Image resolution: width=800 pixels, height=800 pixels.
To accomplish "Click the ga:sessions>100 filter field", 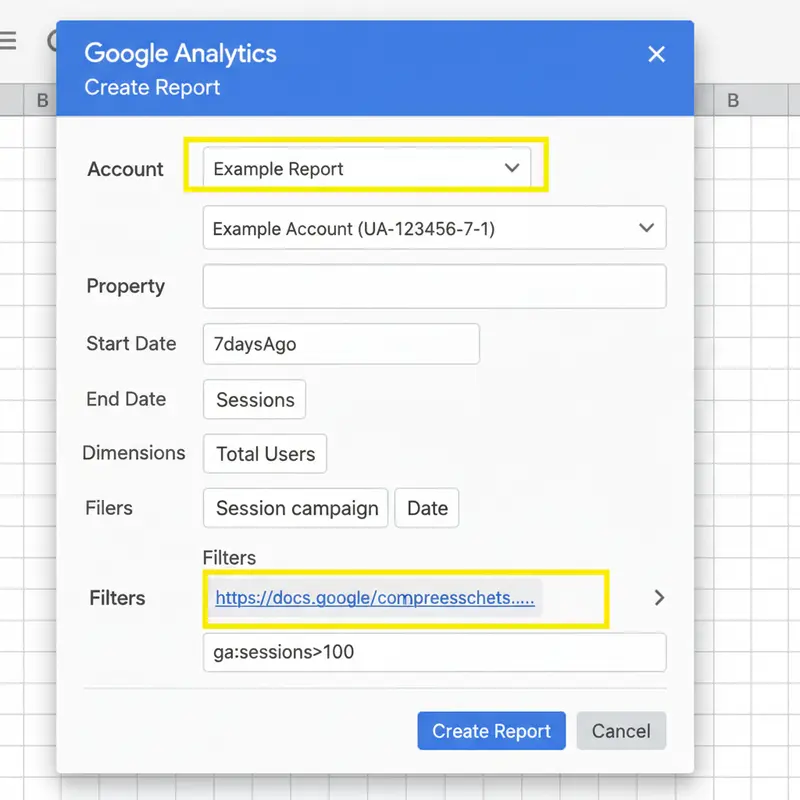I will coord(434,653).
